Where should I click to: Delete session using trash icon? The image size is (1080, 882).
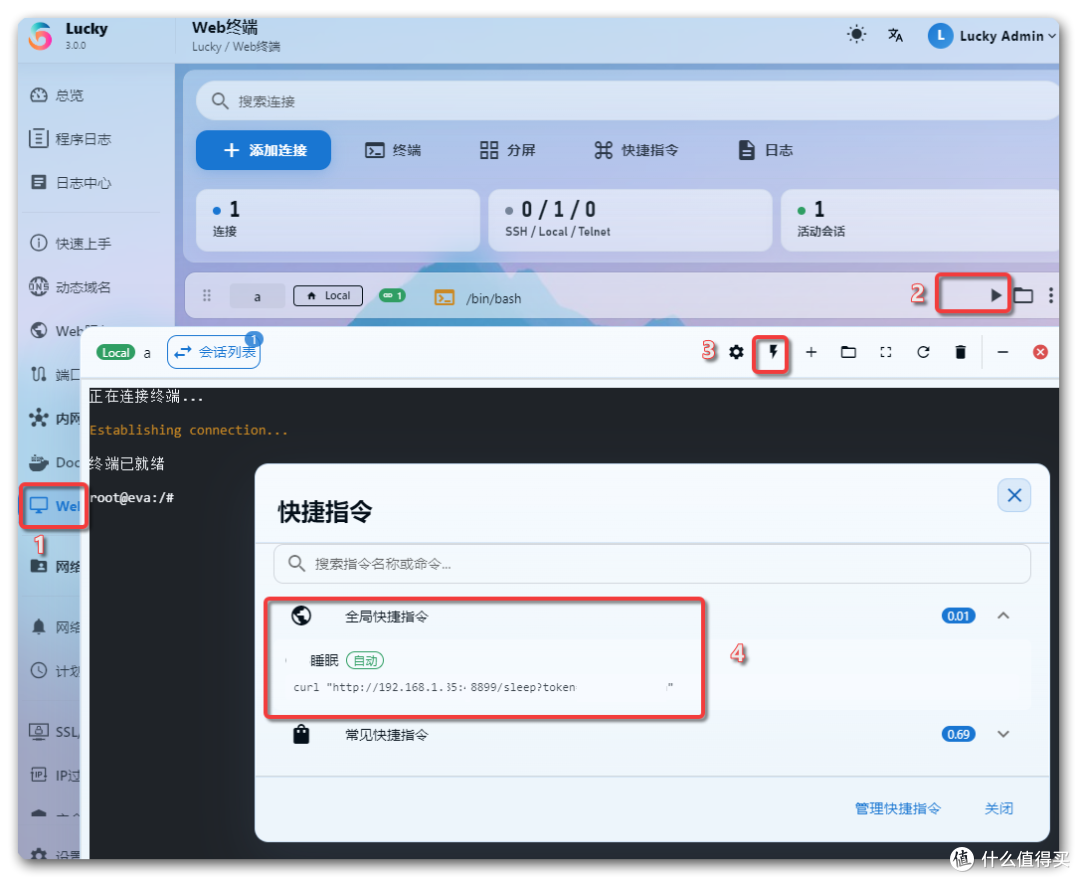(x=960, y=353)
